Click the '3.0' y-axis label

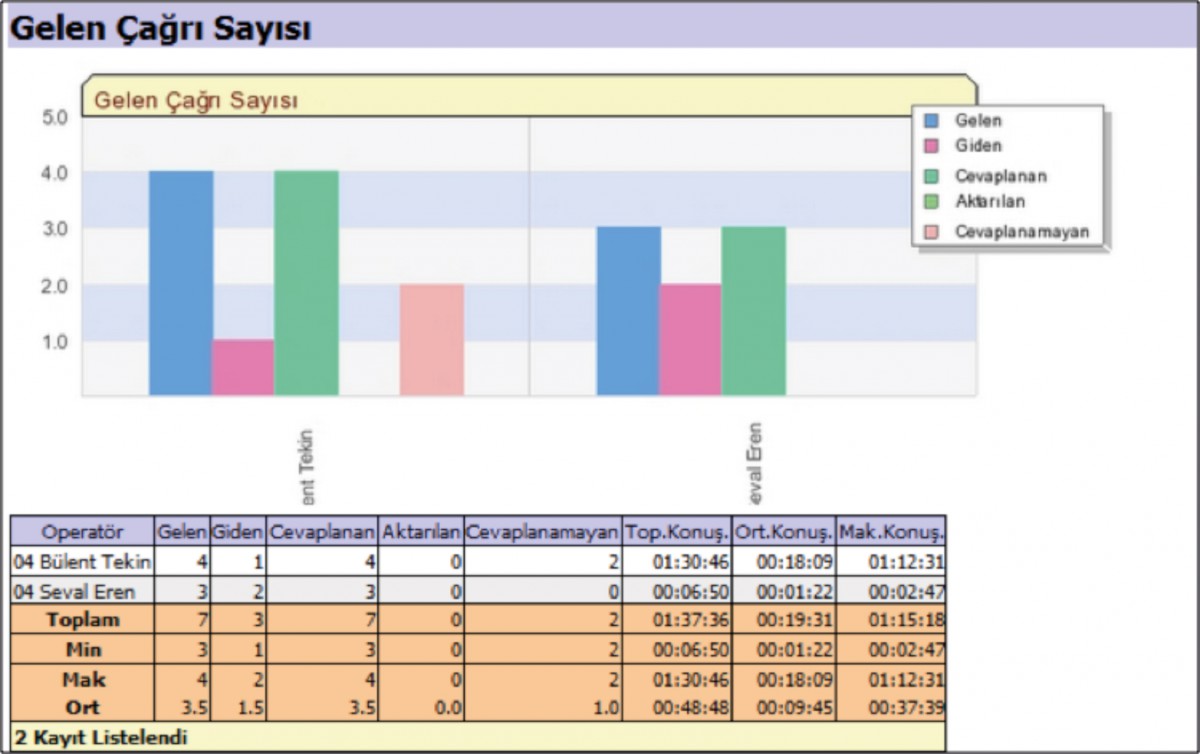[x=55, y=229]
